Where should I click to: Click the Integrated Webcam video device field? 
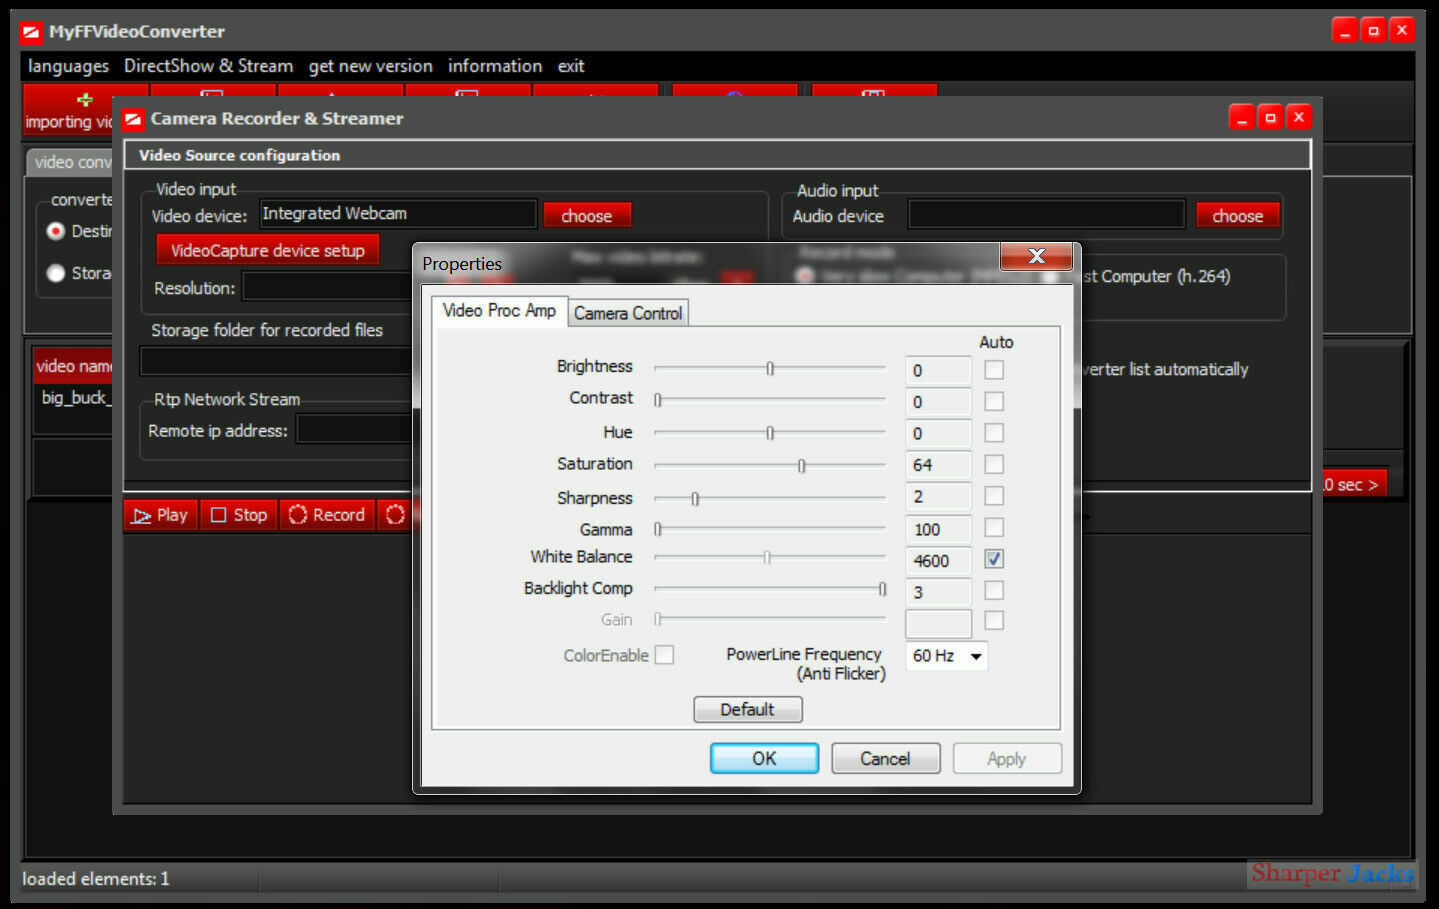tap(398, 214)
